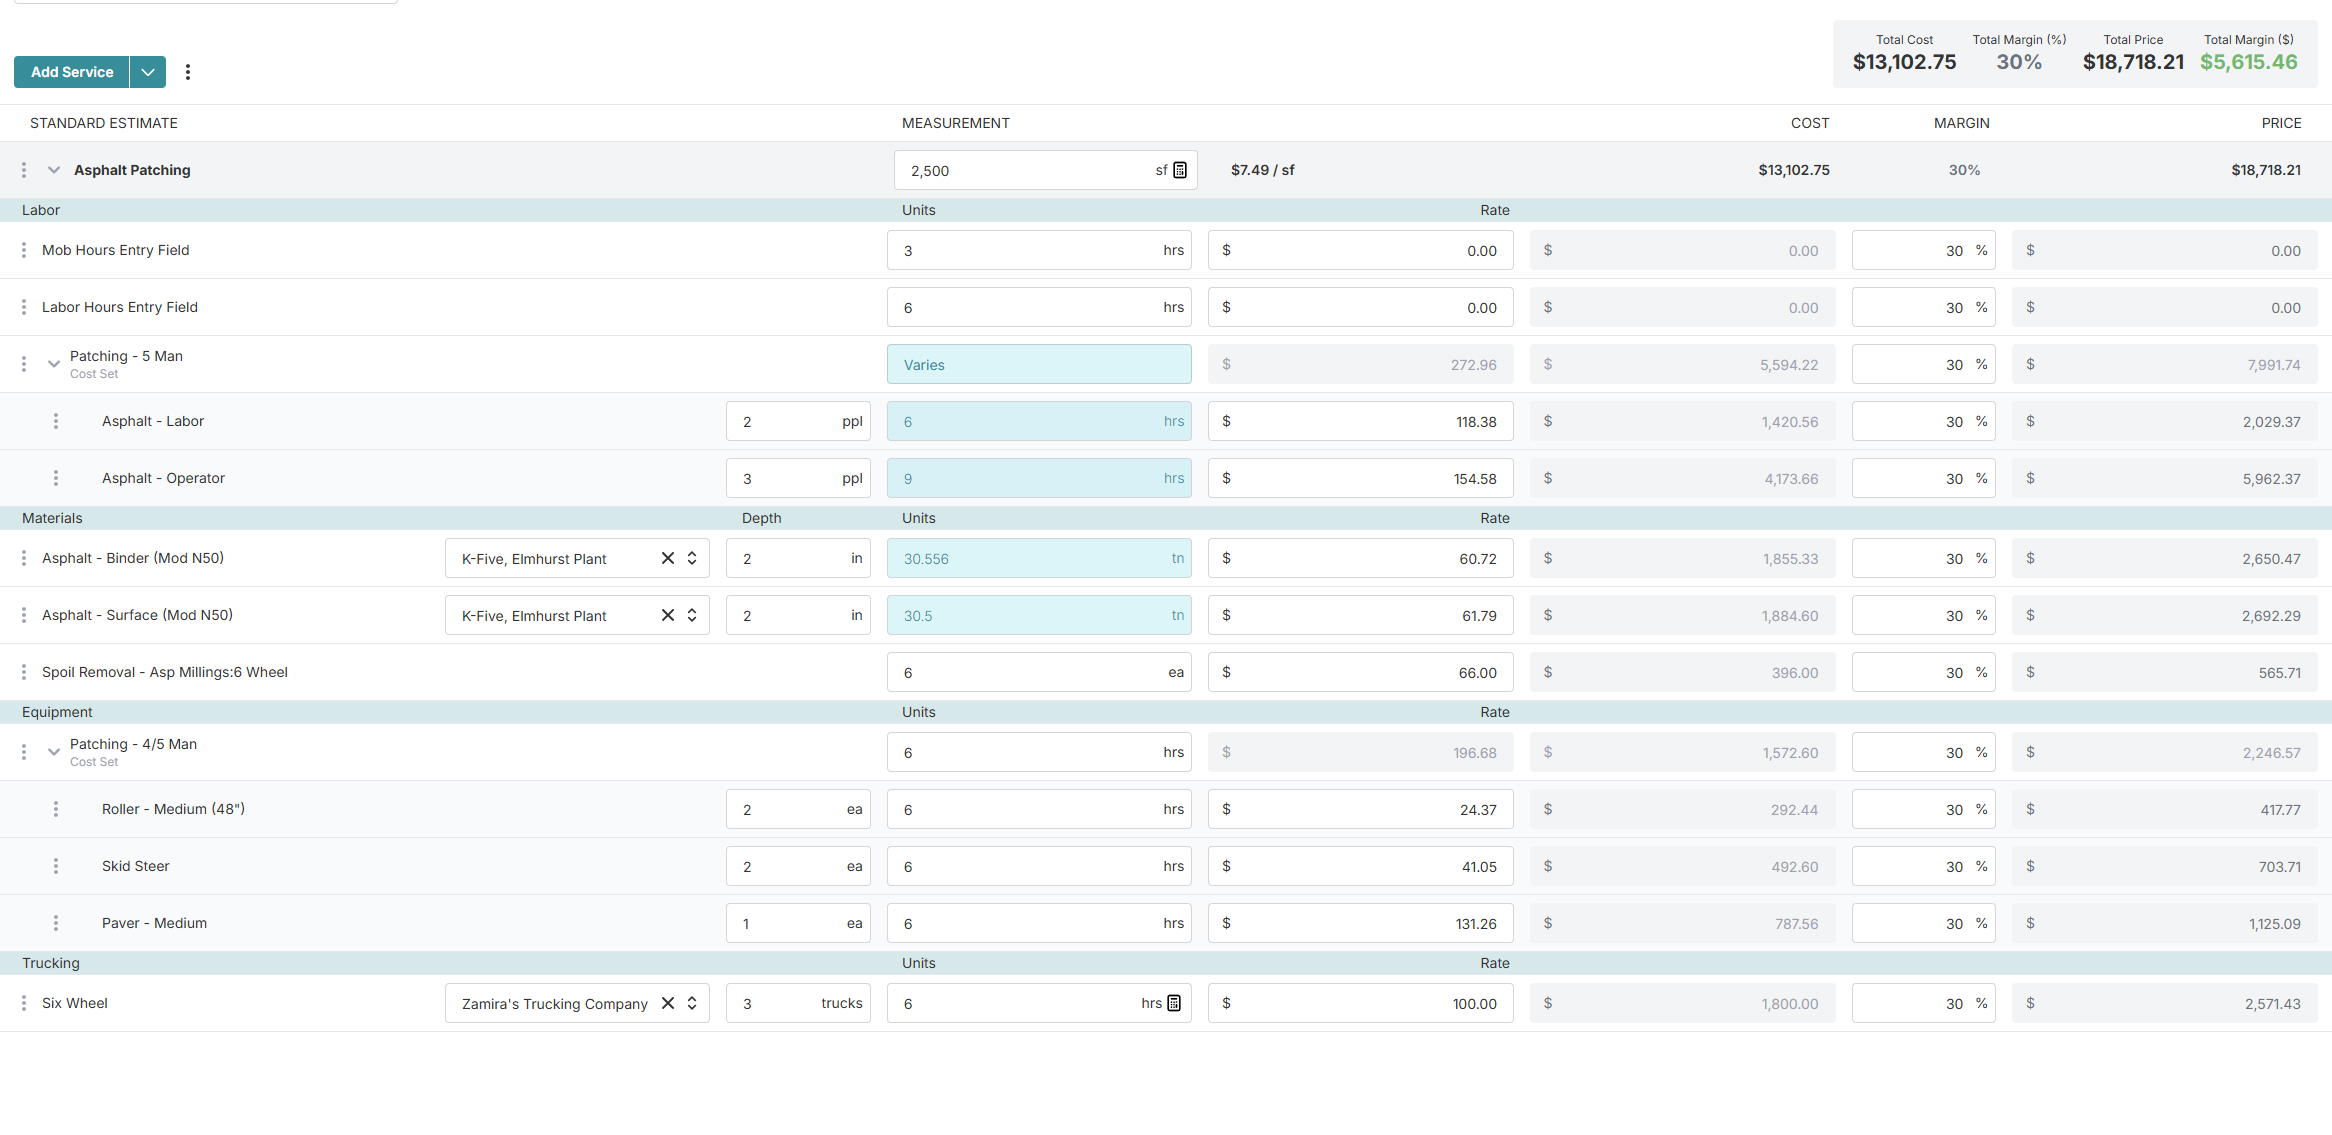The image size is (2332, 1135).
Task: Open row menu for Asphalt - Operator
Action: coord(56,478)
